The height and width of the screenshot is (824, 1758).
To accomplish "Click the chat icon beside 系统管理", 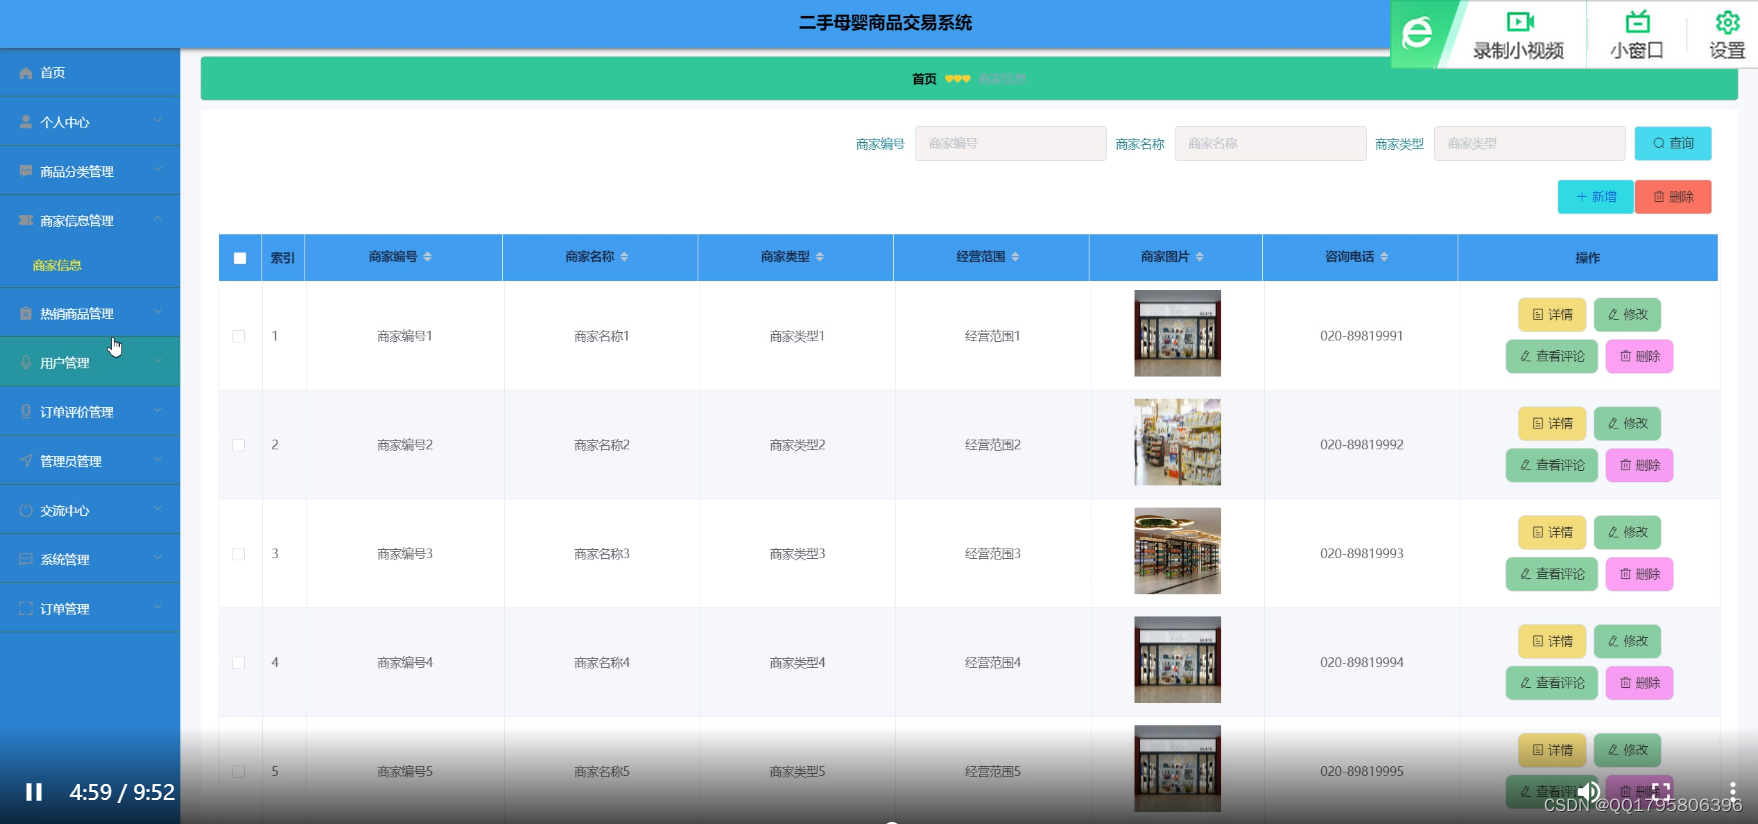I will (26, 559).
